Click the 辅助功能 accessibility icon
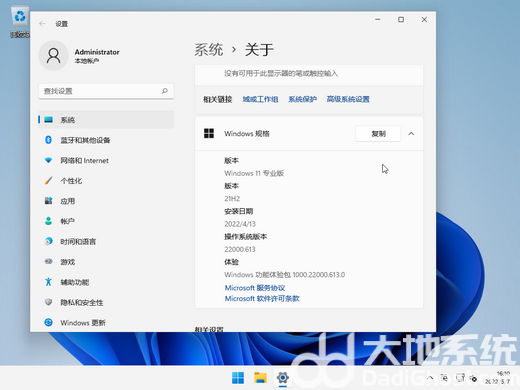 coord(49,282)
